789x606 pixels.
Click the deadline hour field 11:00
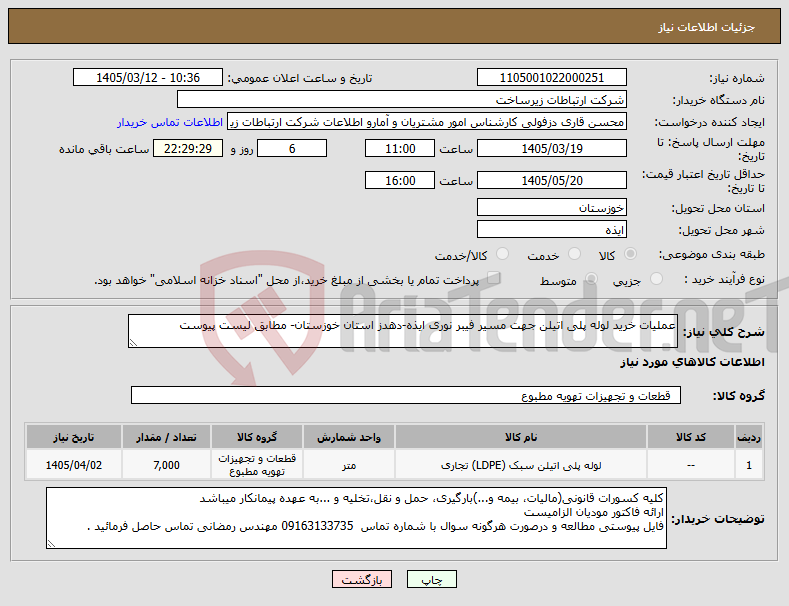point(400,148)
